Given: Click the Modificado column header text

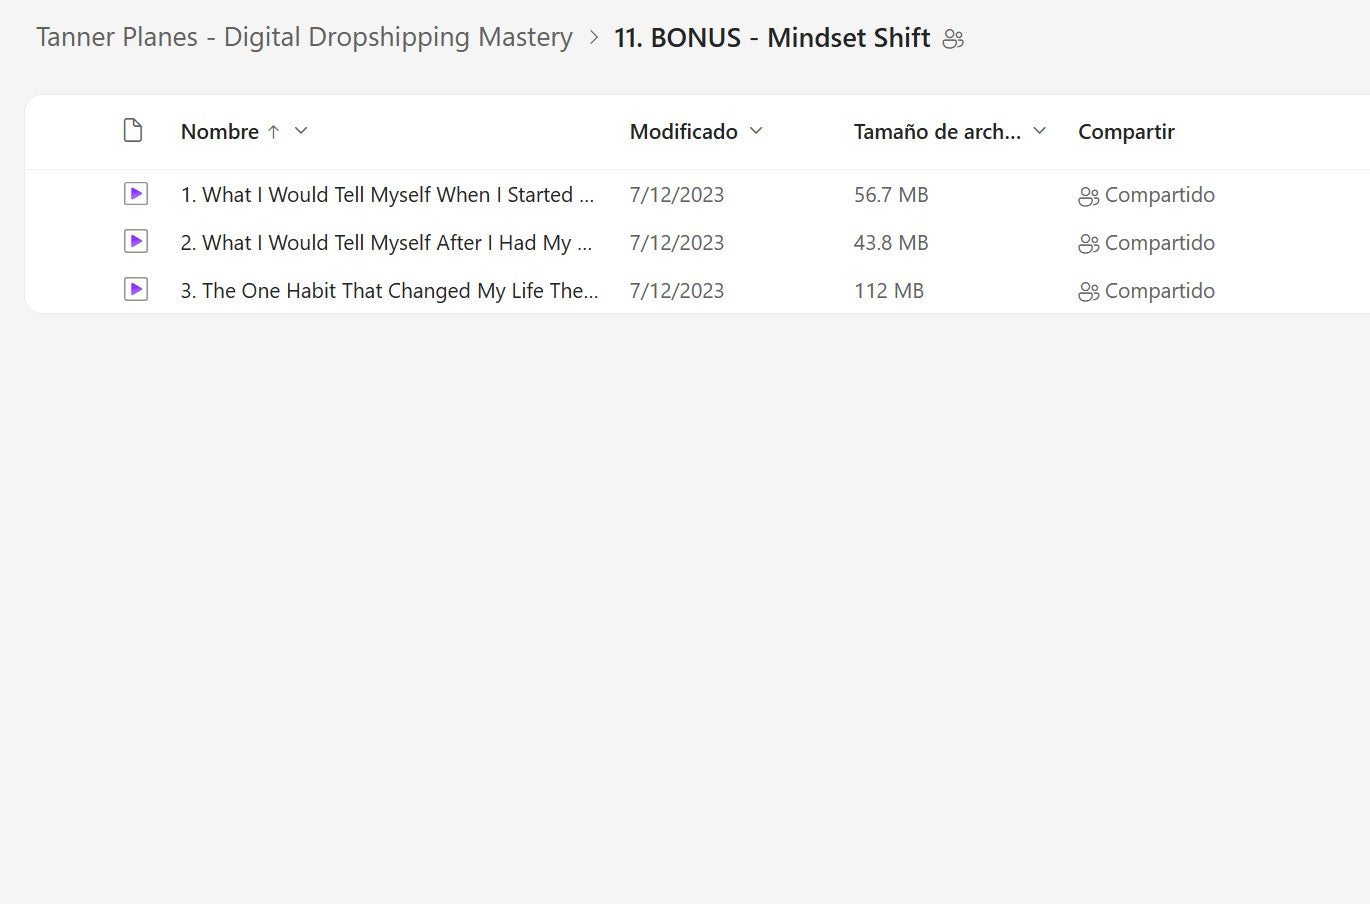Looking at the screenshot, I should (683, 132).
